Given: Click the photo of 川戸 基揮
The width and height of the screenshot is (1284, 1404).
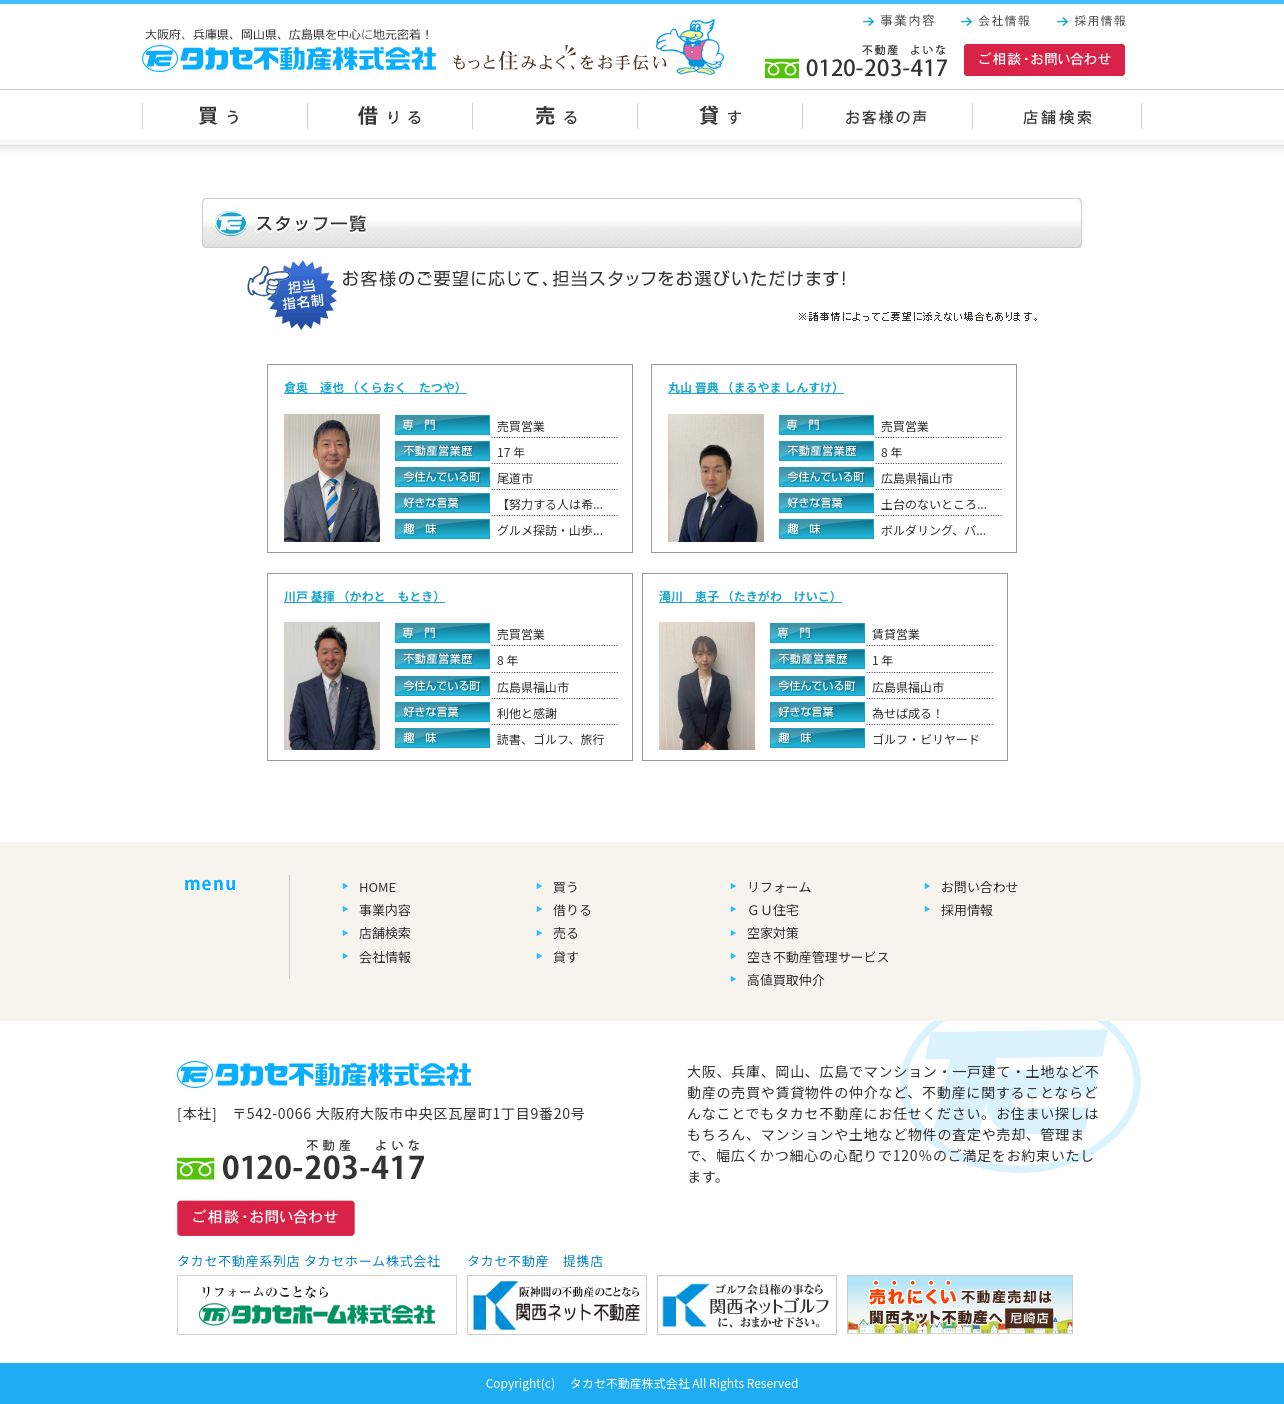Looking at the screenshot, I should pos(332,686).
